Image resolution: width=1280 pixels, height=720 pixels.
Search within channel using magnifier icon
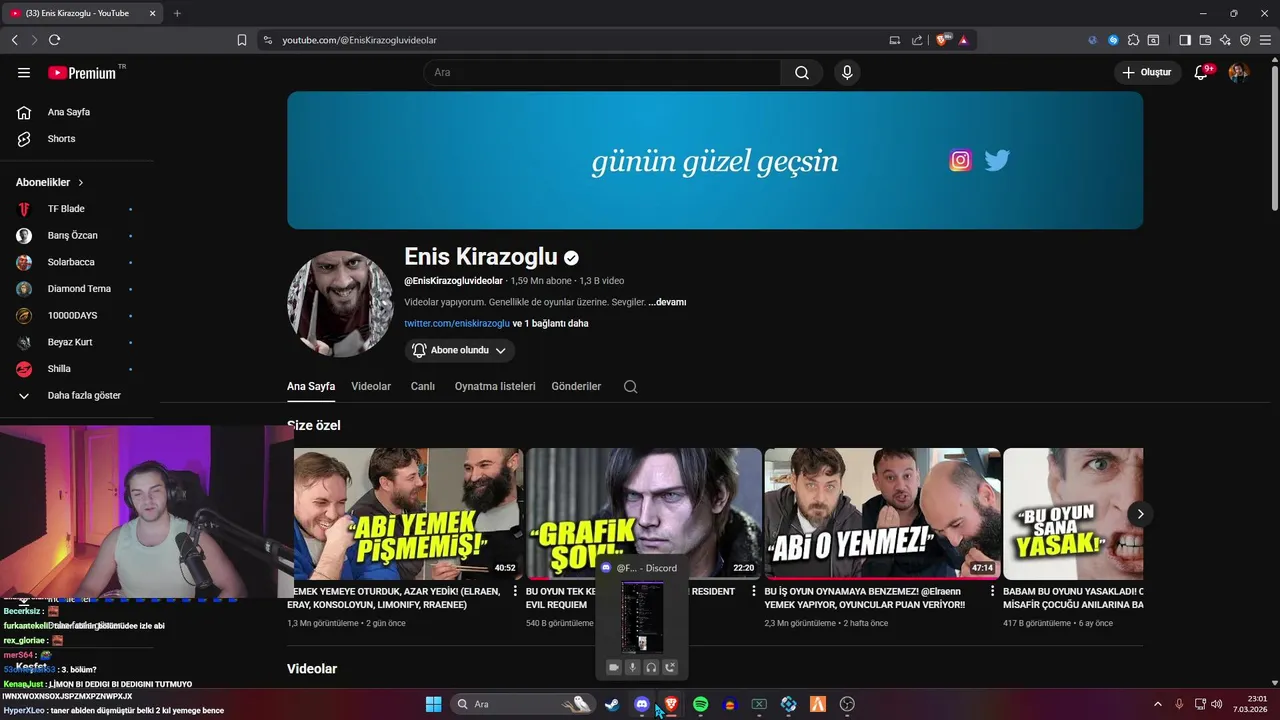pyautogui.click(x=630, y=387)
